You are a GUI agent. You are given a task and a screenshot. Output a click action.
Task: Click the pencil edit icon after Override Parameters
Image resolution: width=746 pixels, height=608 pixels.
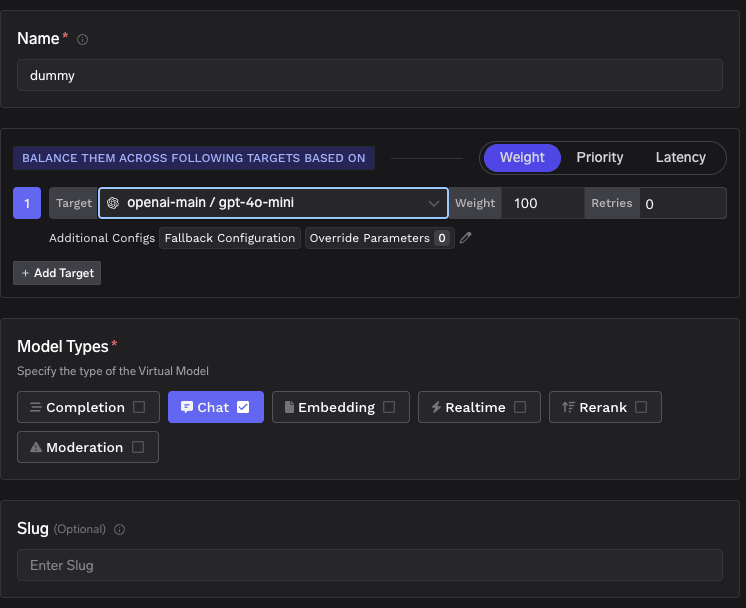(x=466, y=237)
